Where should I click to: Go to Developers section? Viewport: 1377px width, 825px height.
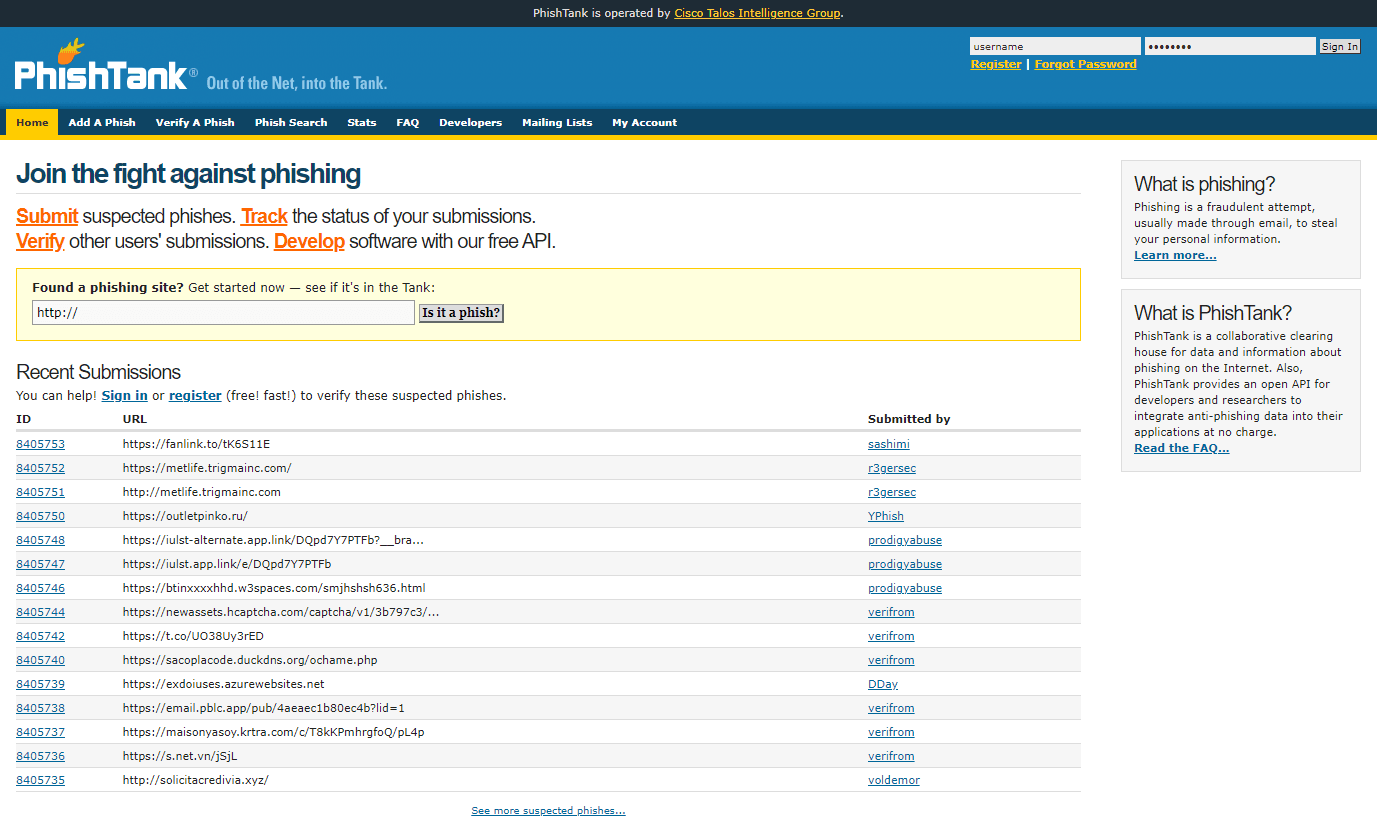pyautogui.click(x=470, y=123)
